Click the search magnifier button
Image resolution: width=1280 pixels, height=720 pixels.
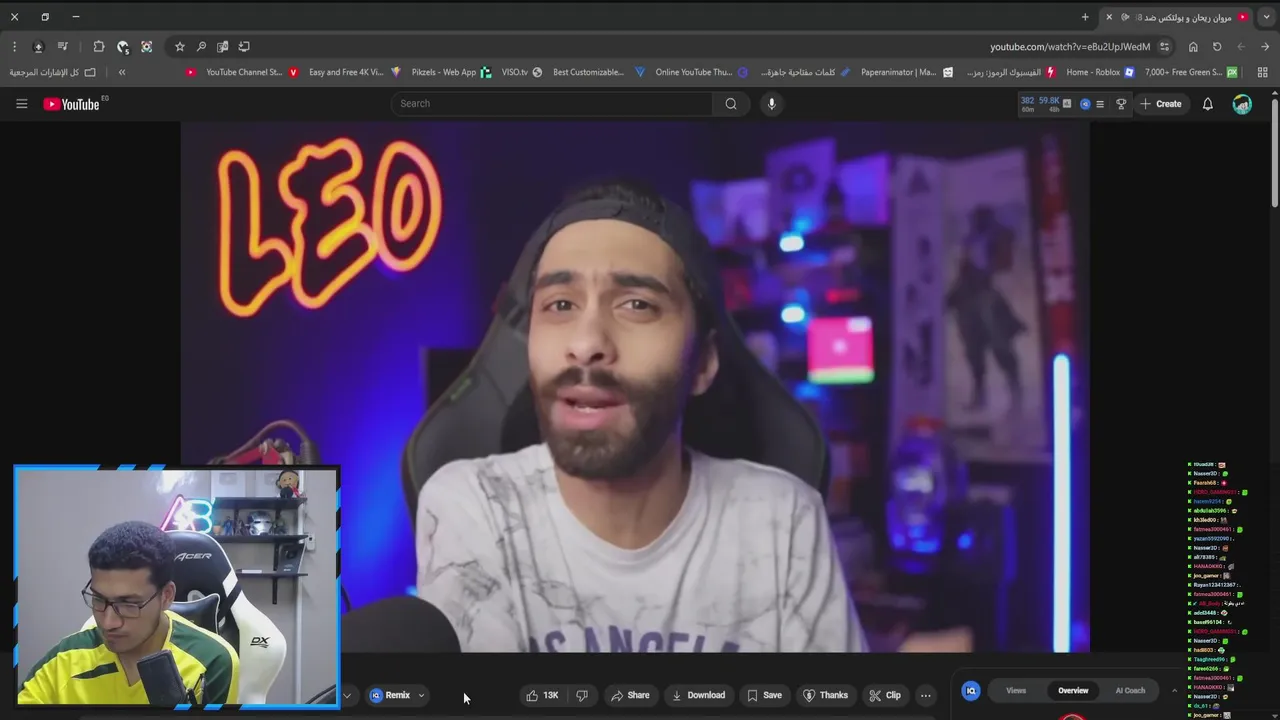tap(731, 104)
